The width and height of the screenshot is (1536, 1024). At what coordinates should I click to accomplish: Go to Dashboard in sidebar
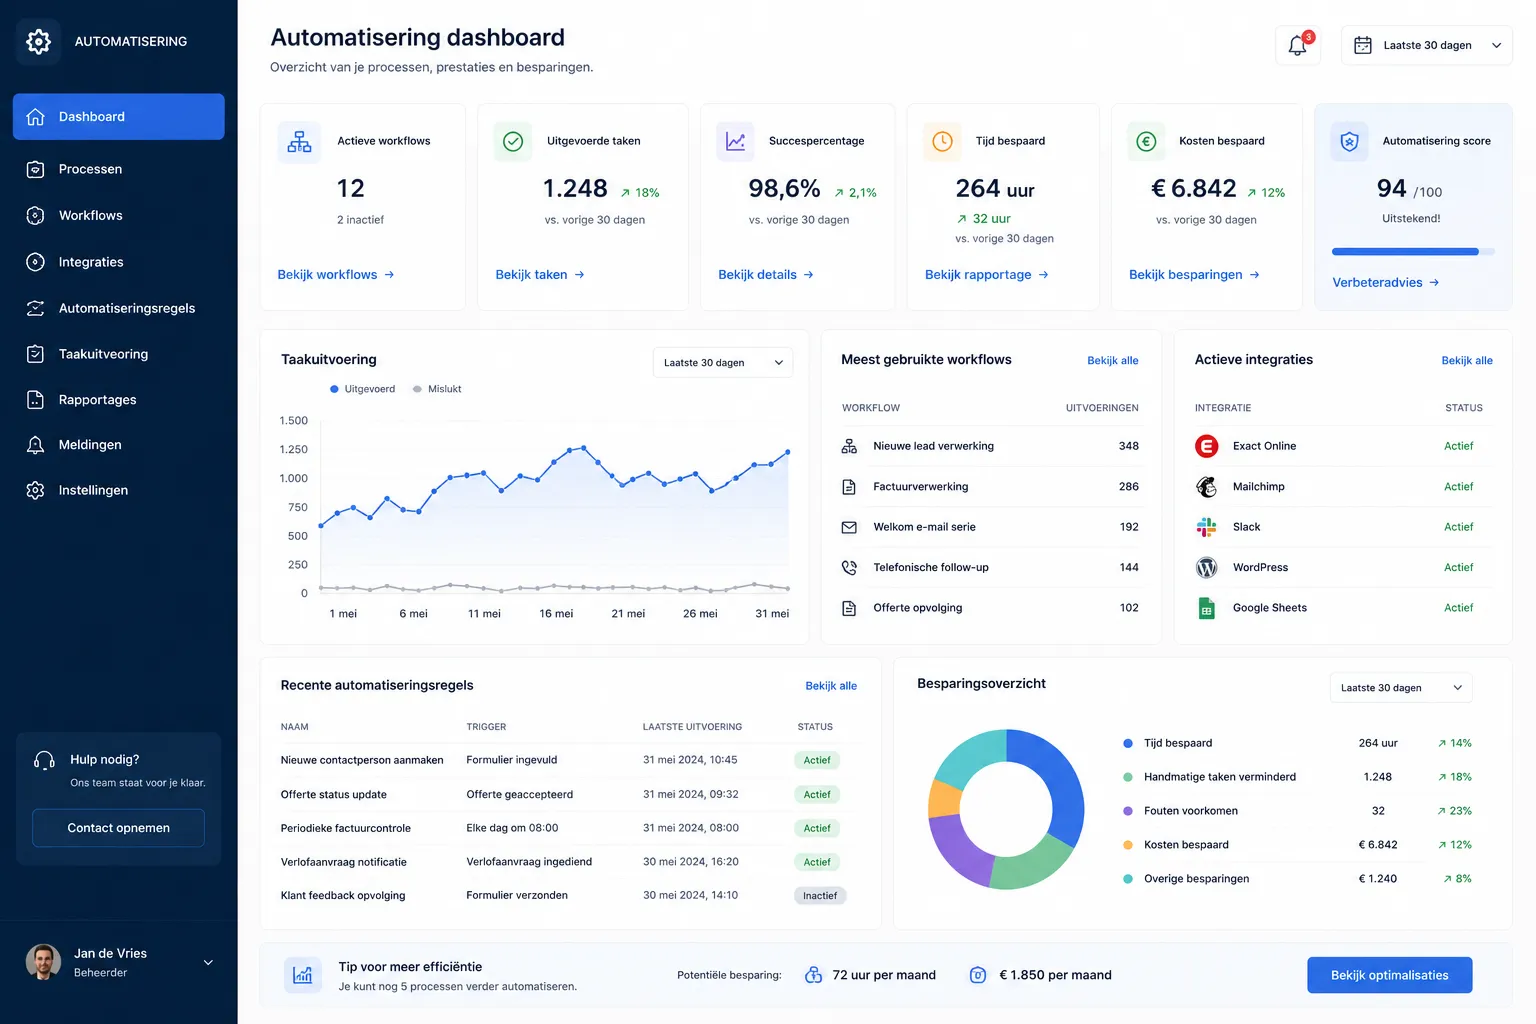click(118, 117)
